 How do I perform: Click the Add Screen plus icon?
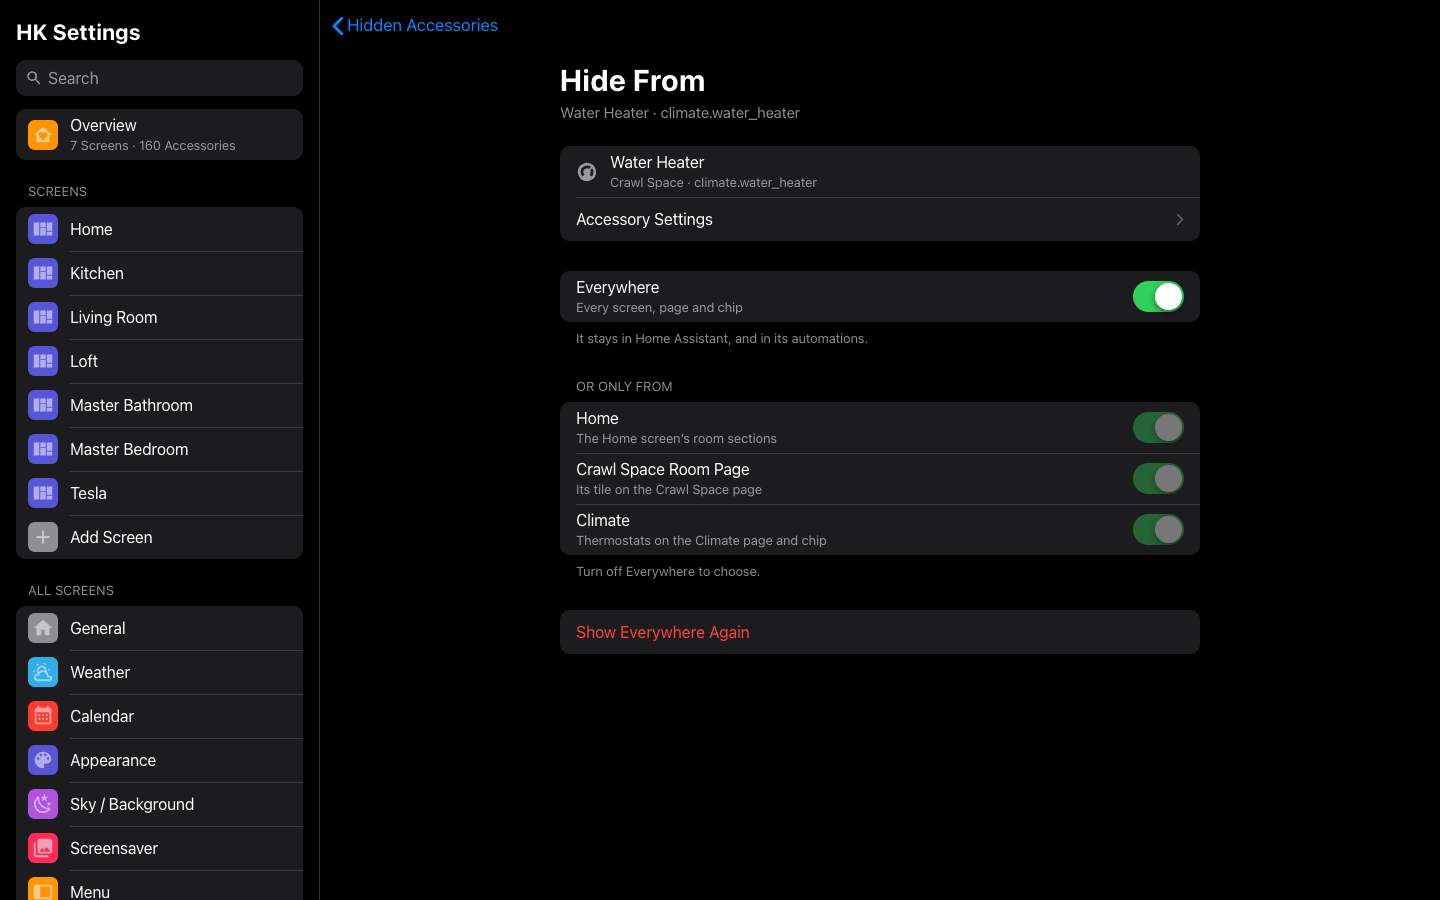click(43, 537)
